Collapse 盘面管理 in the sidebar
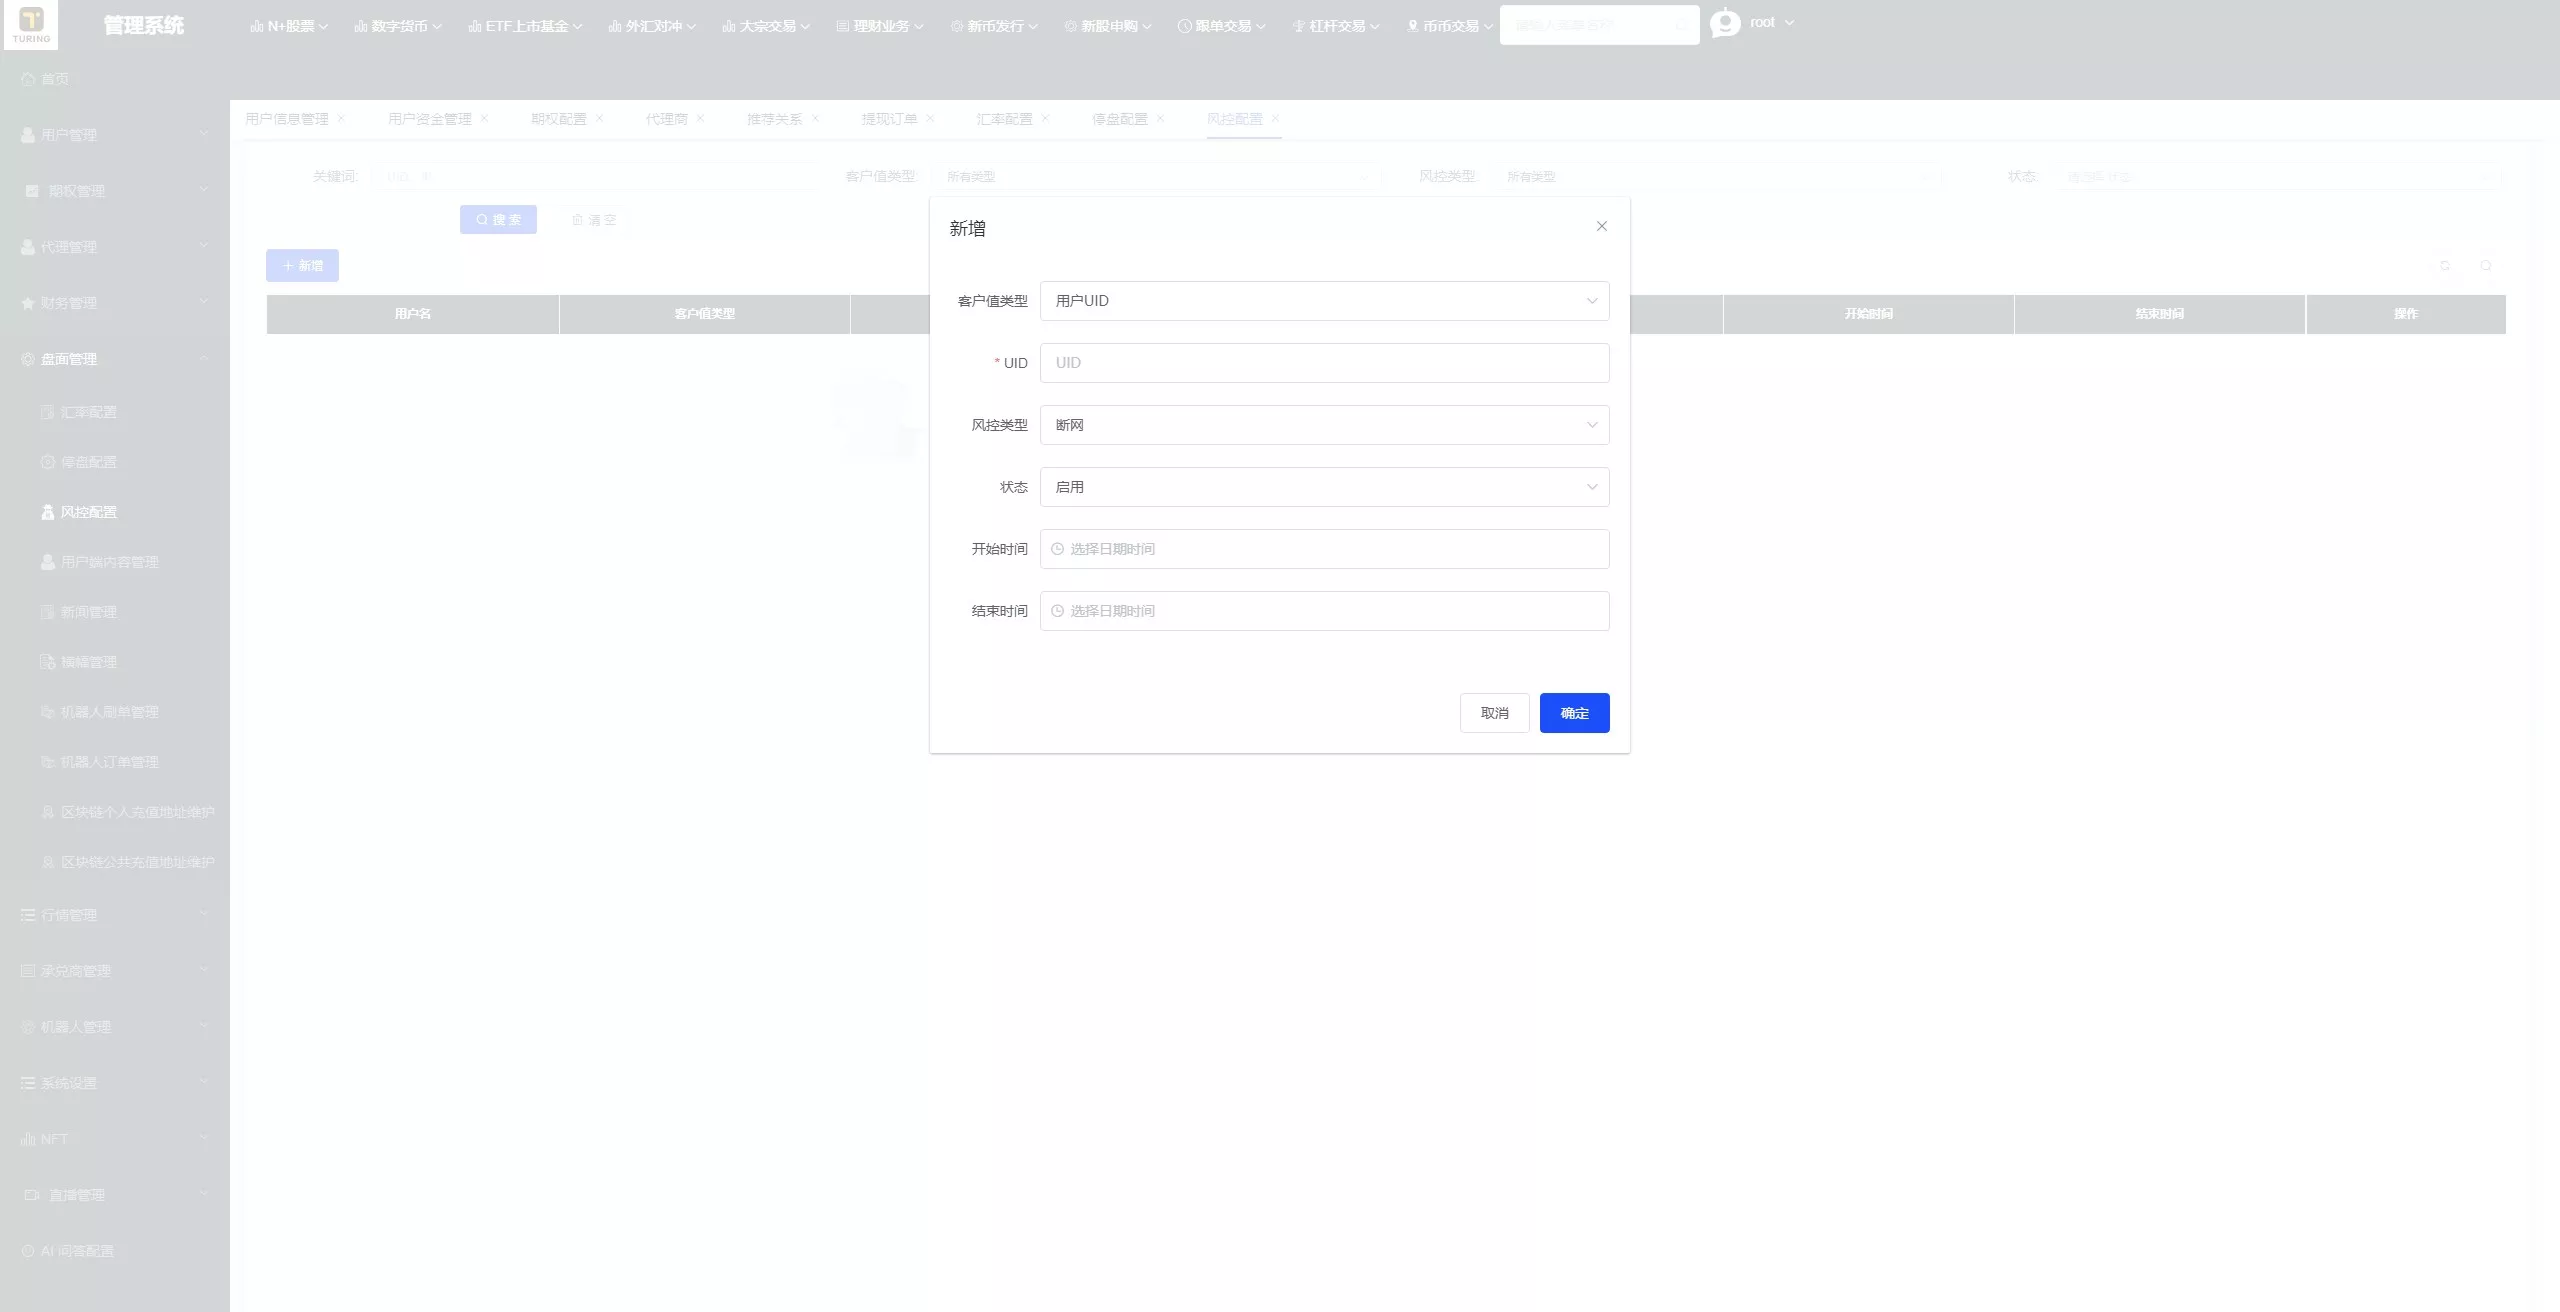 (x=115, y=359)
